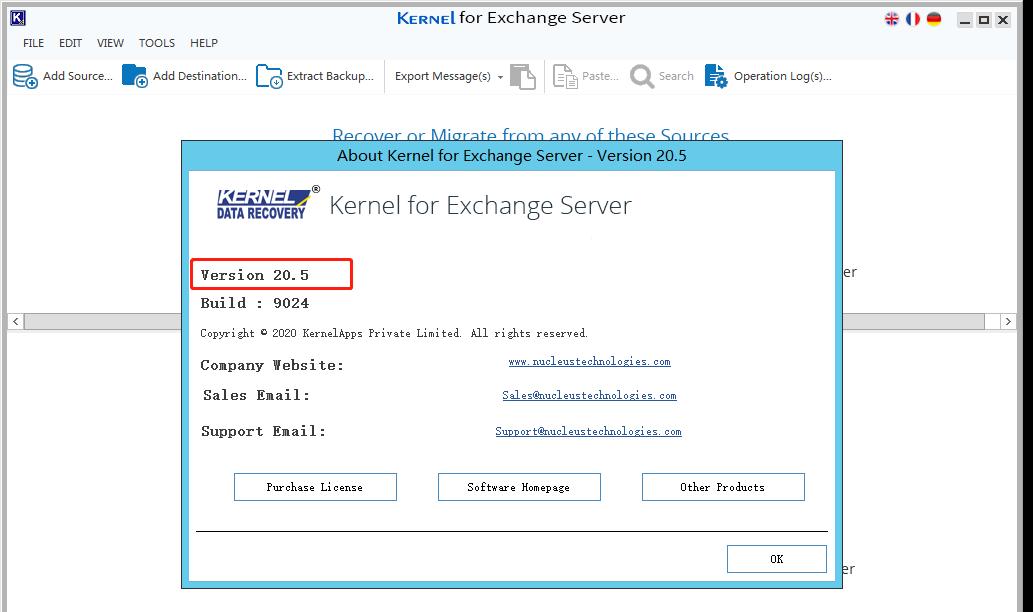Switch language using the UK flag

pos(891,19)
